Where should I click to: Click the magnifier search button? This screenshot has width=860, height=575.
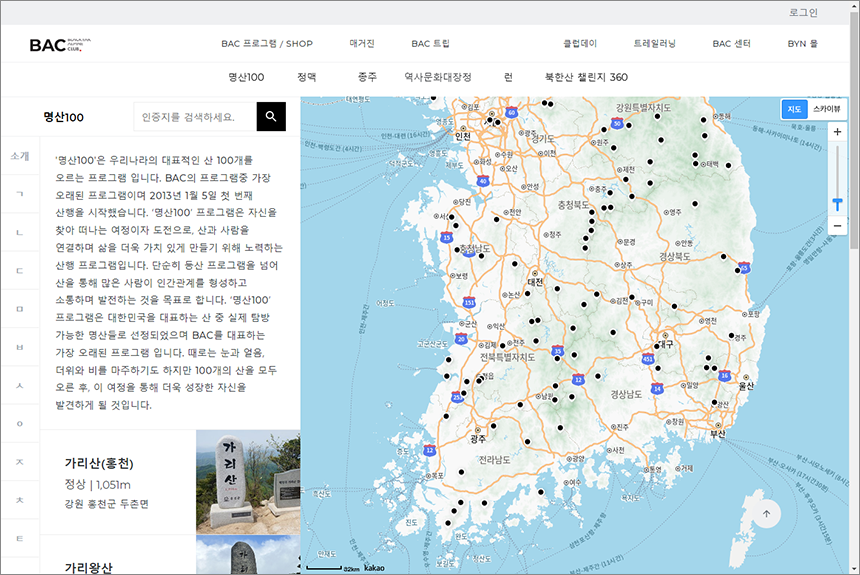271,116
